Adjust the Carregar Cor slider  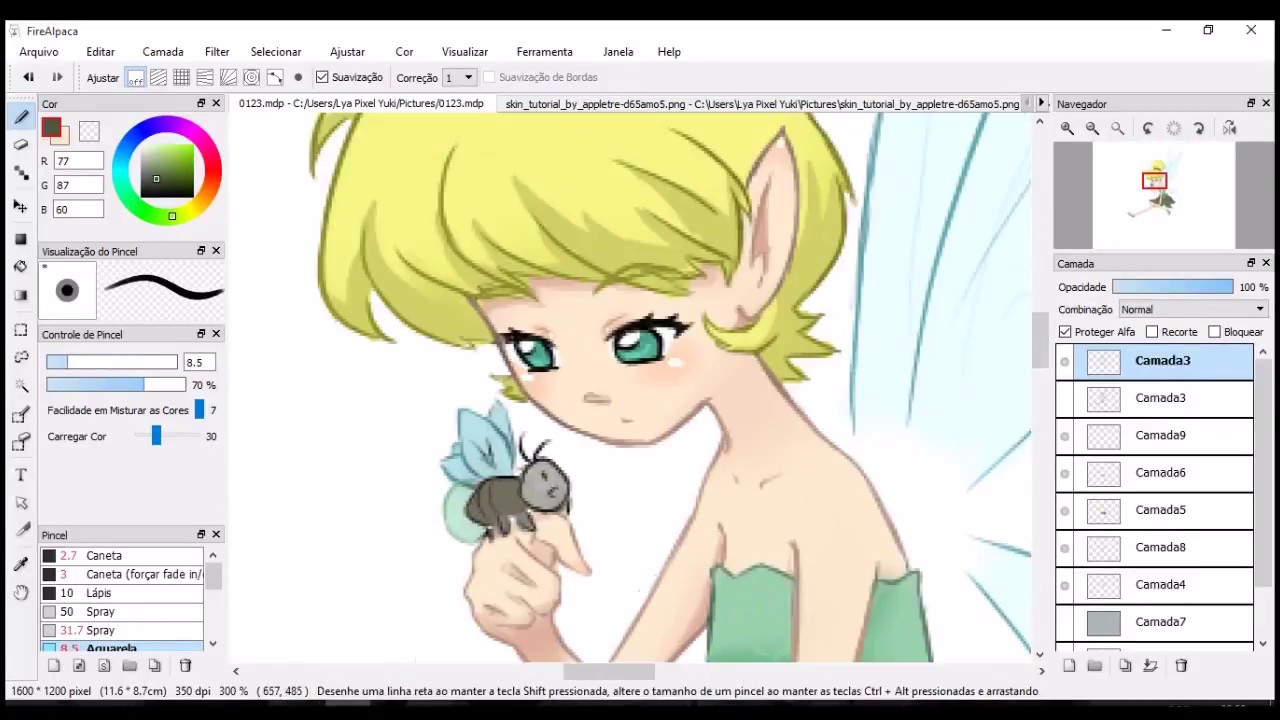click(156, 436)
